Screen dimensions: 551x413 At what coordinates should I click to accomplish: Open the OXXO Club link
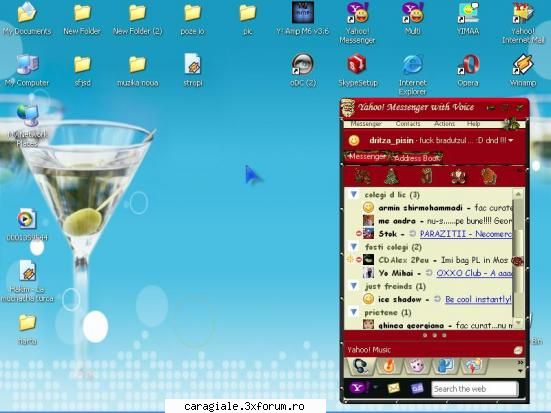click(x=474, y=273)
